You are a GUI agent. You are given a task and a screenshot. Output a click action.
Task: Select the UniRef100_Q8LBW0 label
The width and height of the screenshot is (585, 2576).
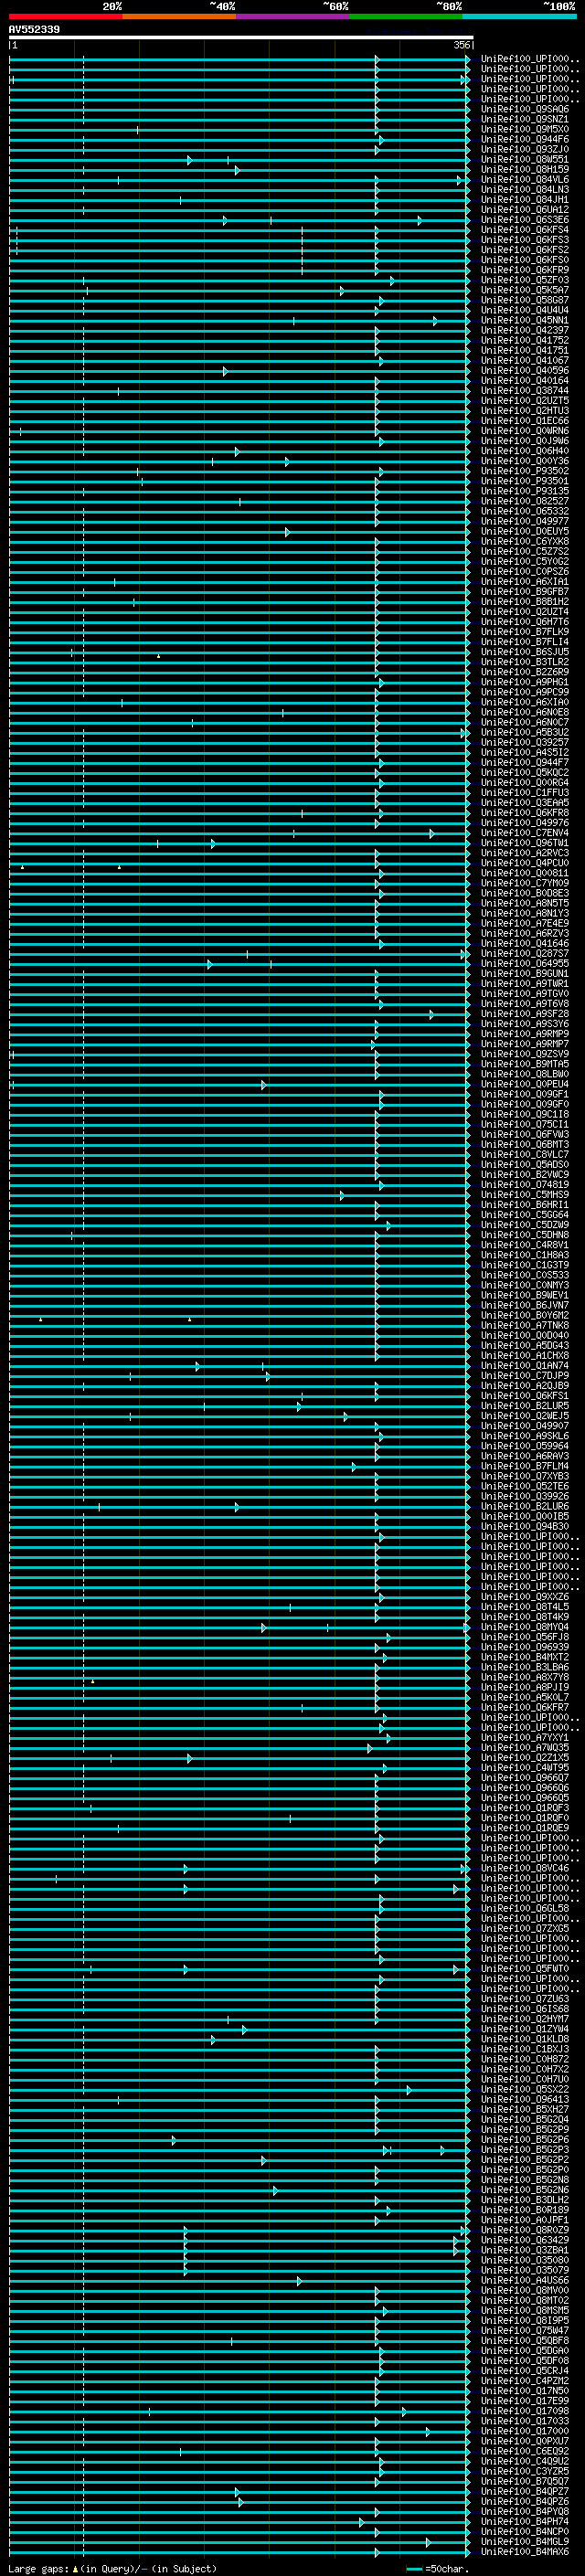[x=525, y=1074]
